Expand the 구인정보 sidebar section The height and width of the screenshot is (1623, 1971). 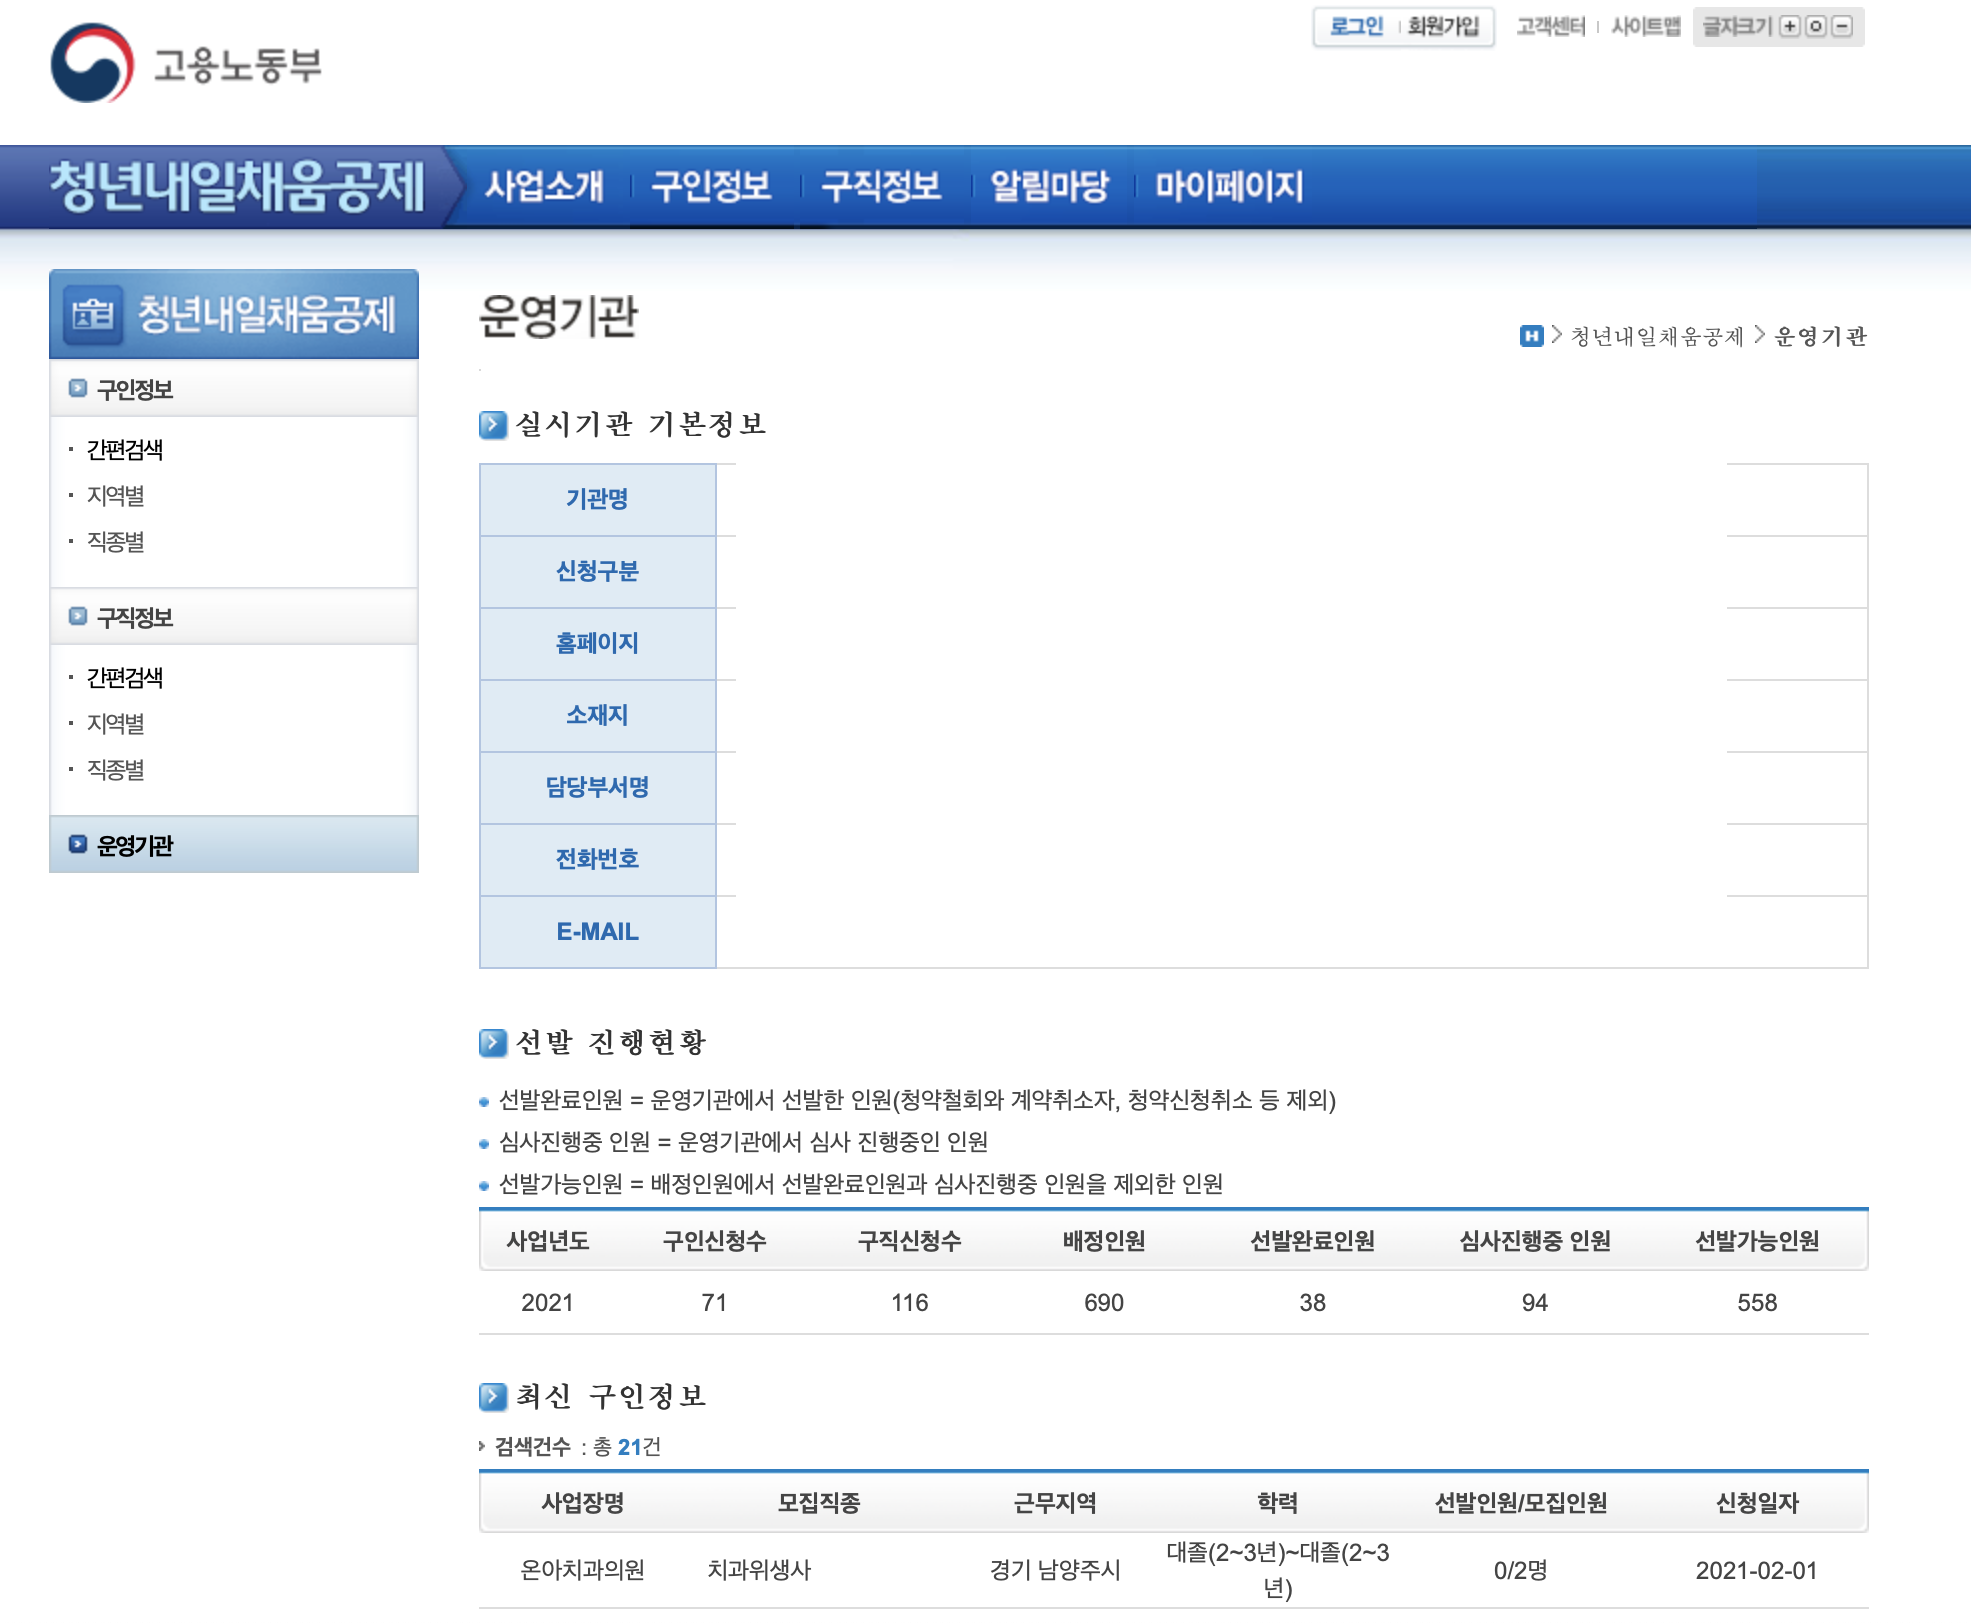134,389
